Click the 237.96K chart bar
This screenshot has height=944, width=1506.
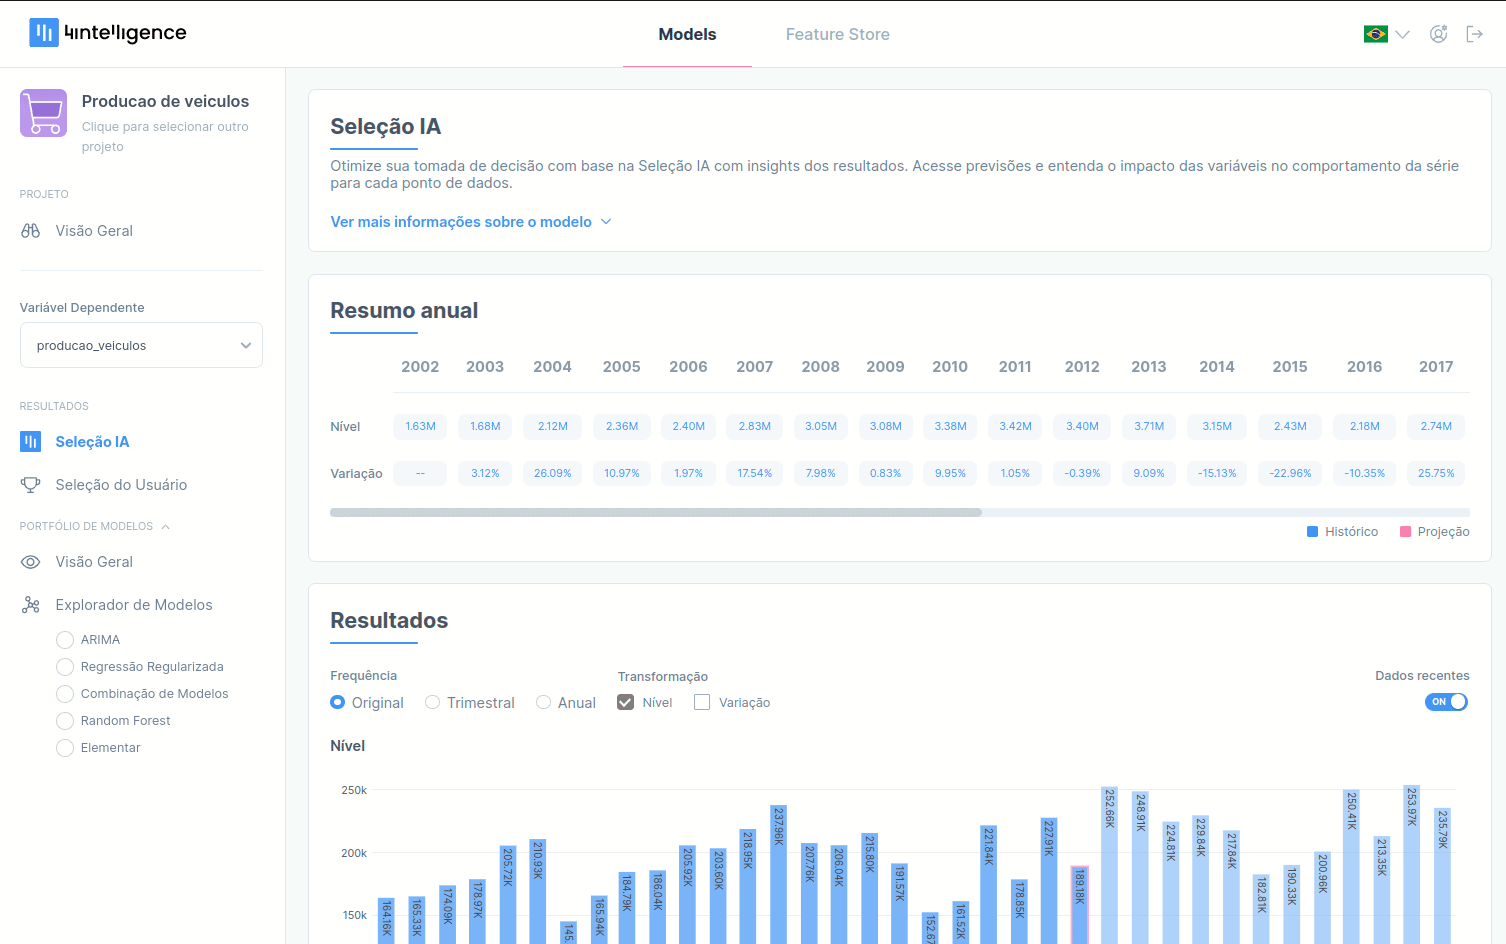point(778,875)
